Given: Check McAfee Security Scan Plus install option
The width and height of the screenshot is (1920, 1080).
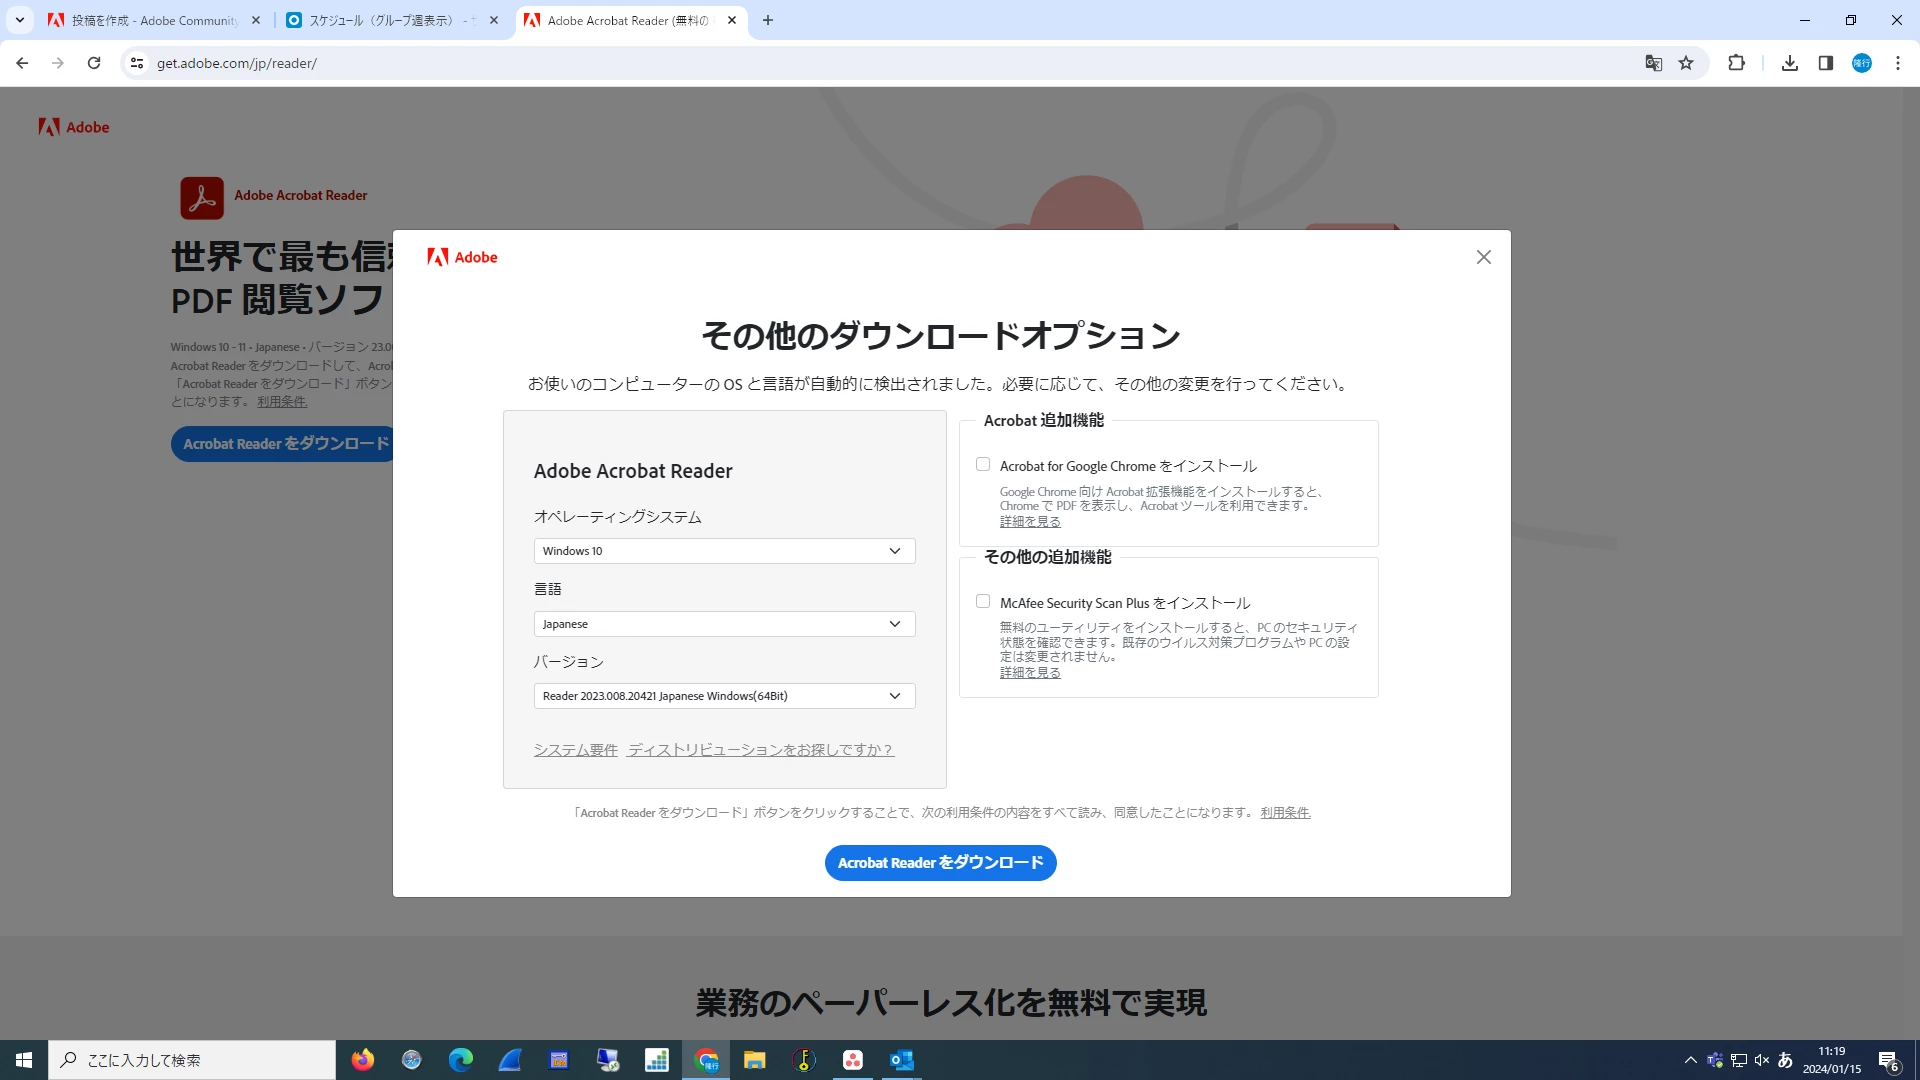Looking at the screenshot, I should 983,602.
